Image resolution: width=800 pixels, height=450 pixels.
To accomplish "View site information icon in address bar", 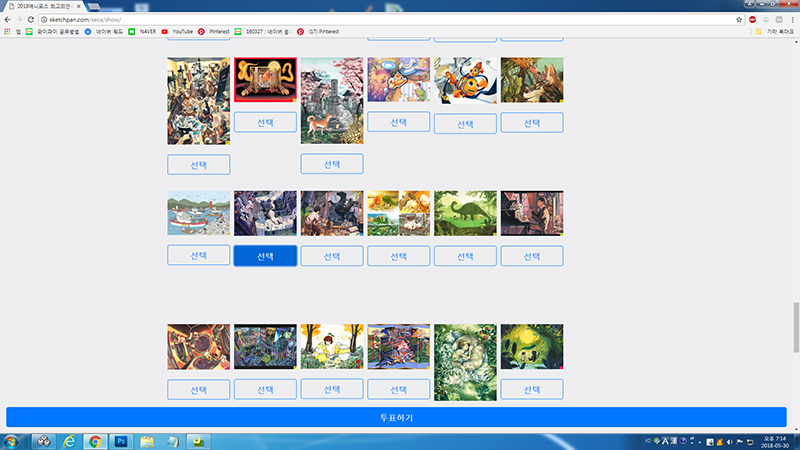I will point(44,19).
